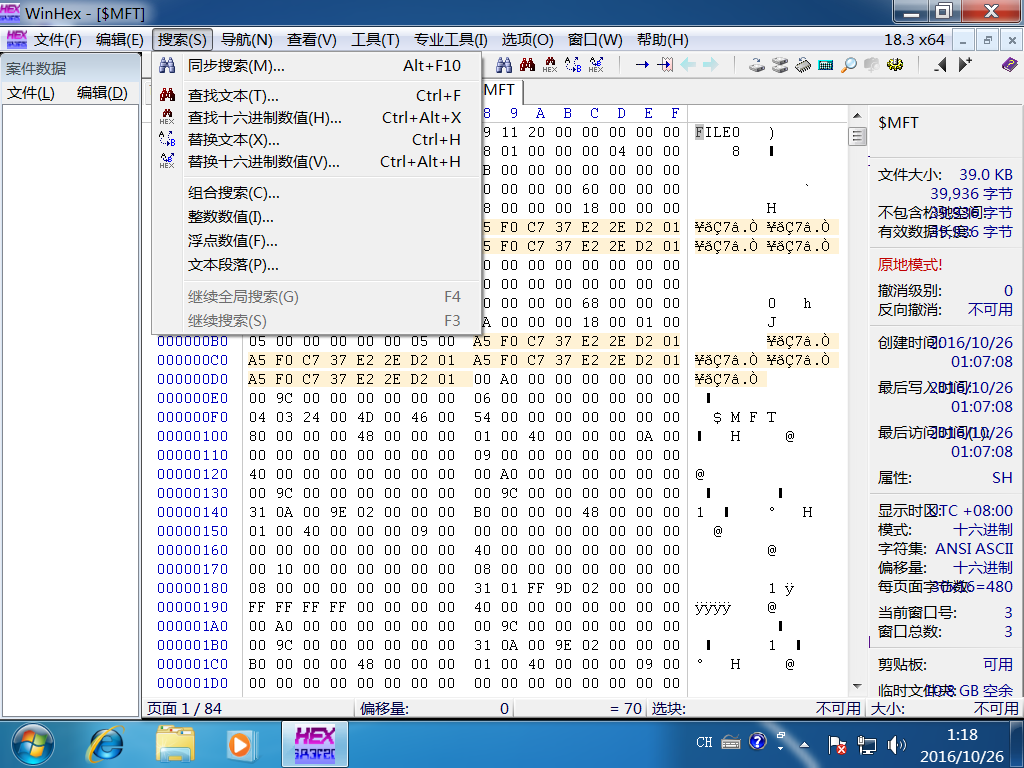Open the 导航(N) menu
Image resolution: width=1024 pixels, height=768 pixels.
coord(246,40)
